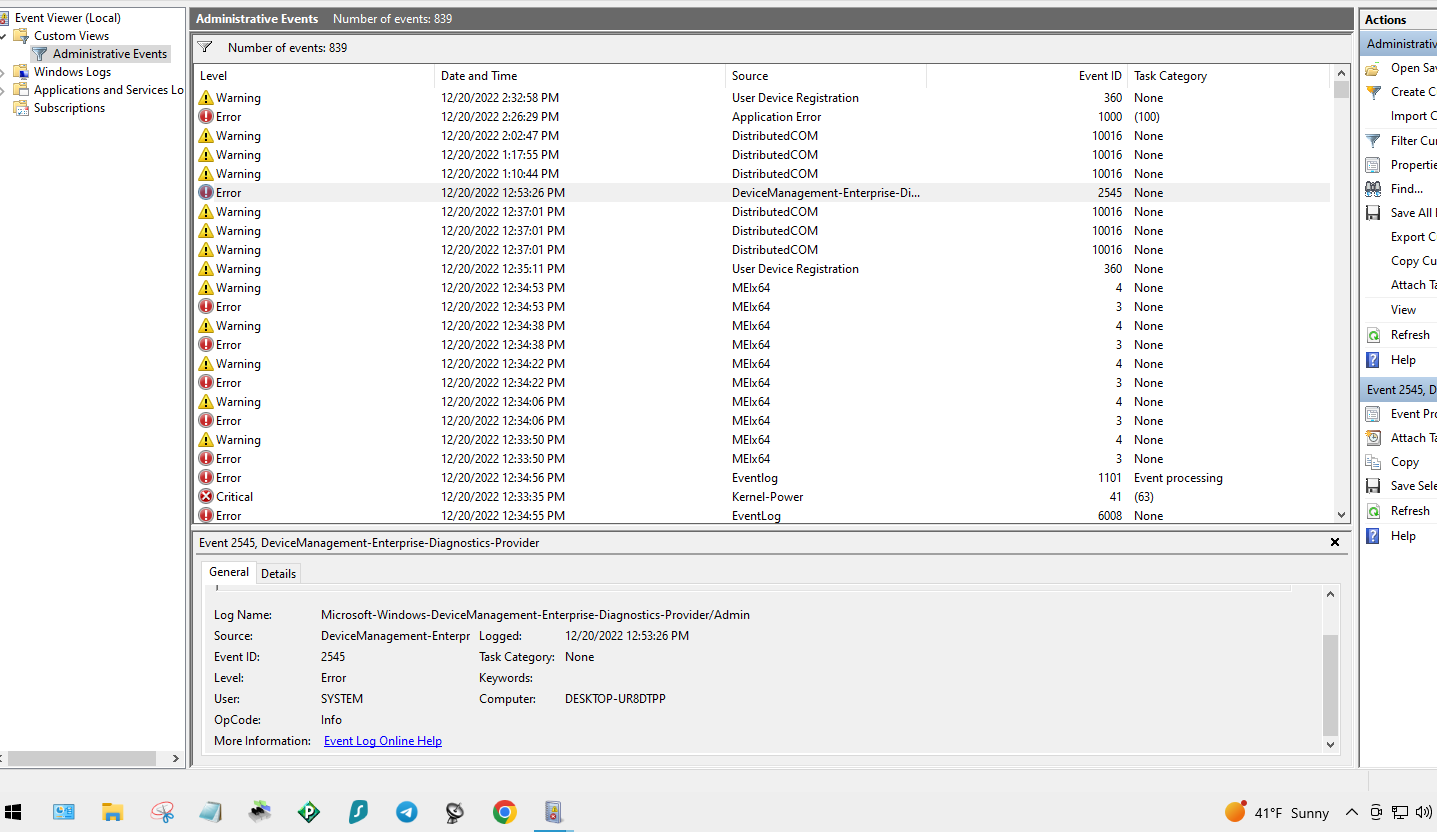Click the details pane scroll-down arrow
The height and width of the screenshot is (832, 1437).
pos(1330,744)
